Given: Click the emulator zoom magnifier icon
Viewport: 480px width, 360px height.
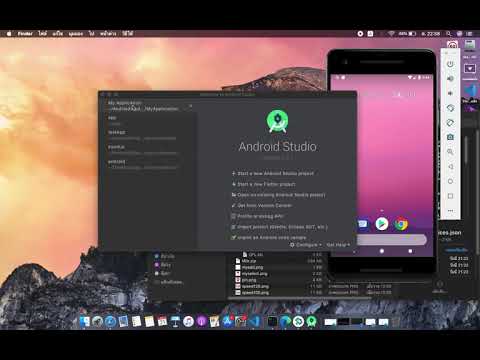Looking at the screenshot, I should point(450,152).
